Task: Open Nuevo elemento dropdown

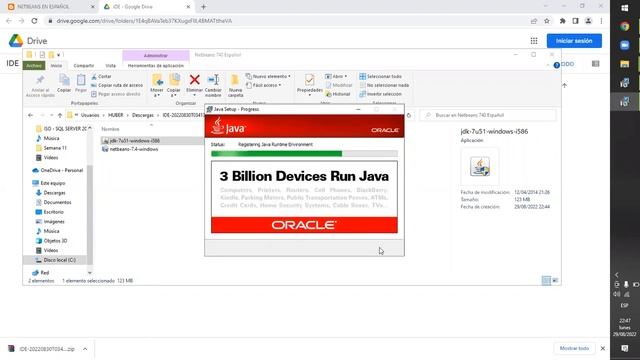Action: [x=268, y=76]
